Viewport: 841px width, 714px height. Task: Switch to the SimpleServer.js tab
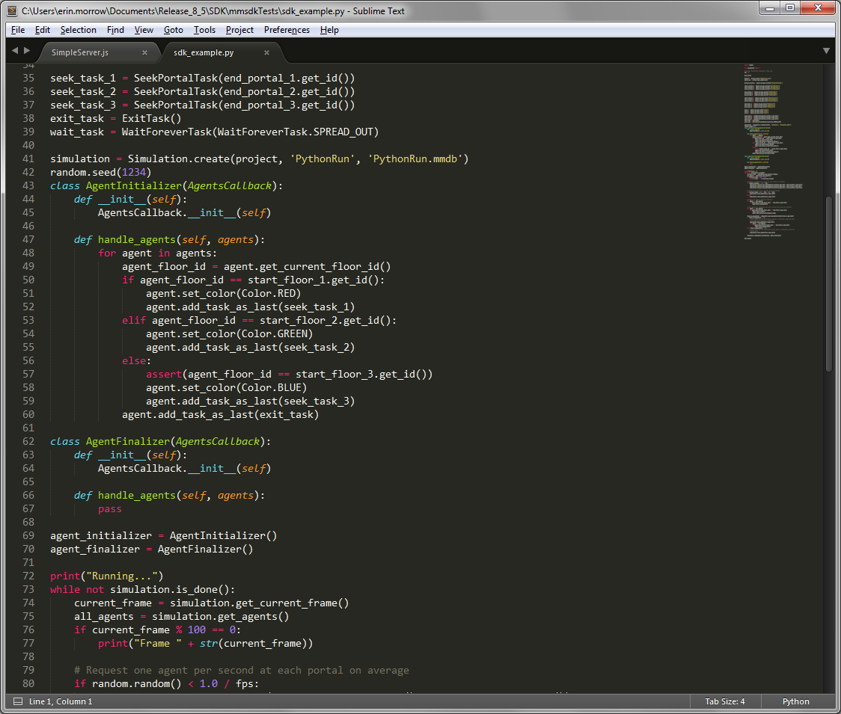(80, 52)
